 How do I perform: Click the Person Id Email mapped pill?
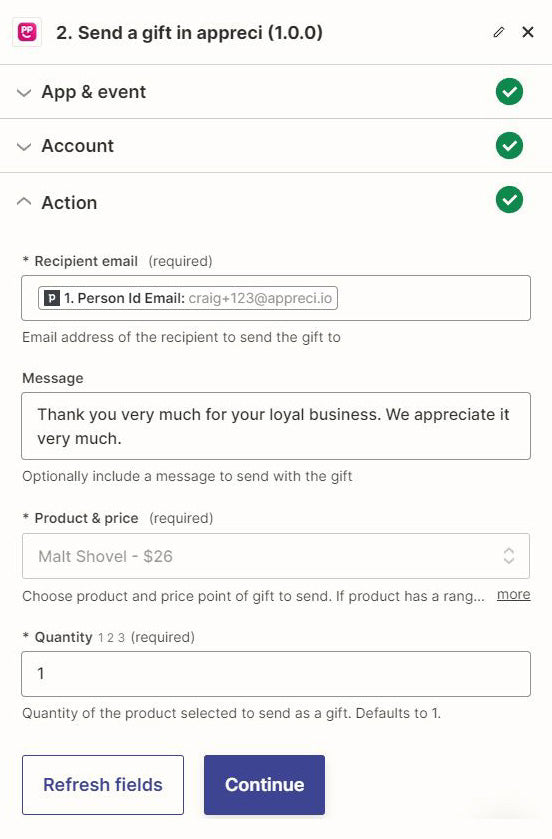coord(188,298)
